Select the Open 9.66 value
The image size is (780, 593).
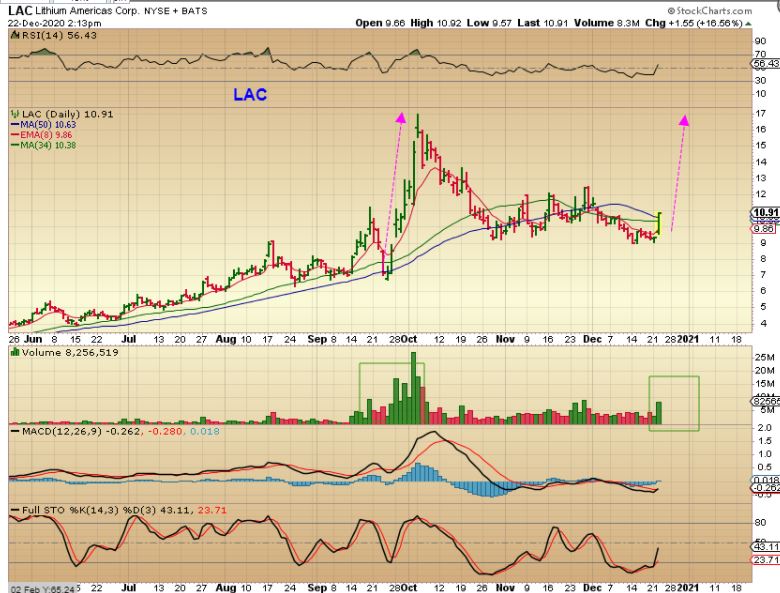point(380,23)
